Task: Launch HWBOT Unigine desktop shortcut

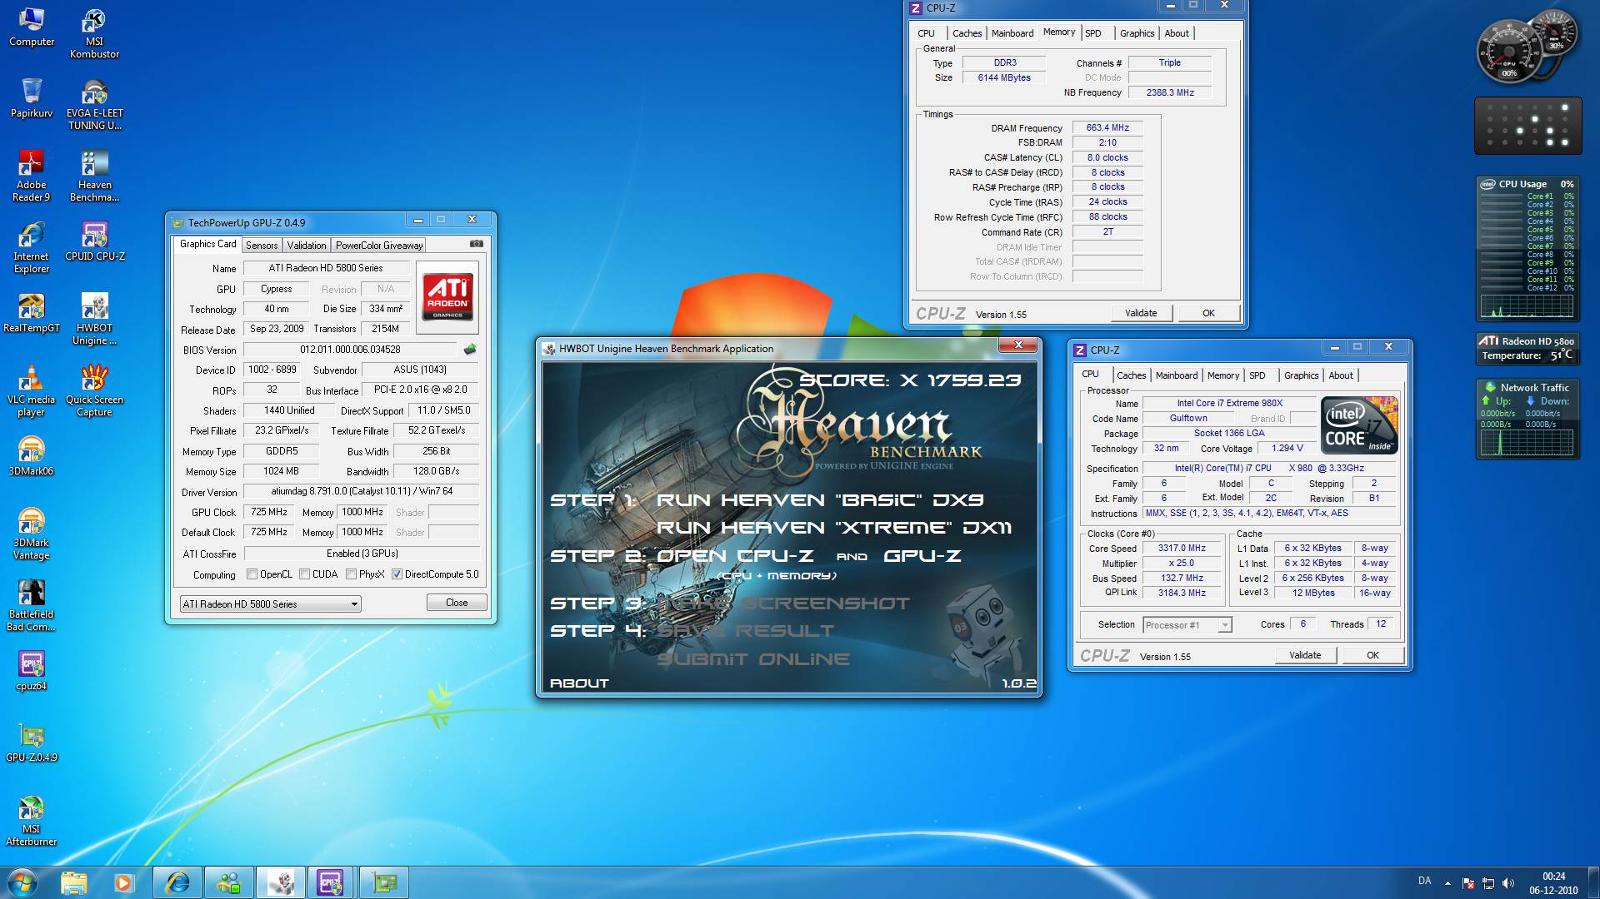Action: [94, 320]
